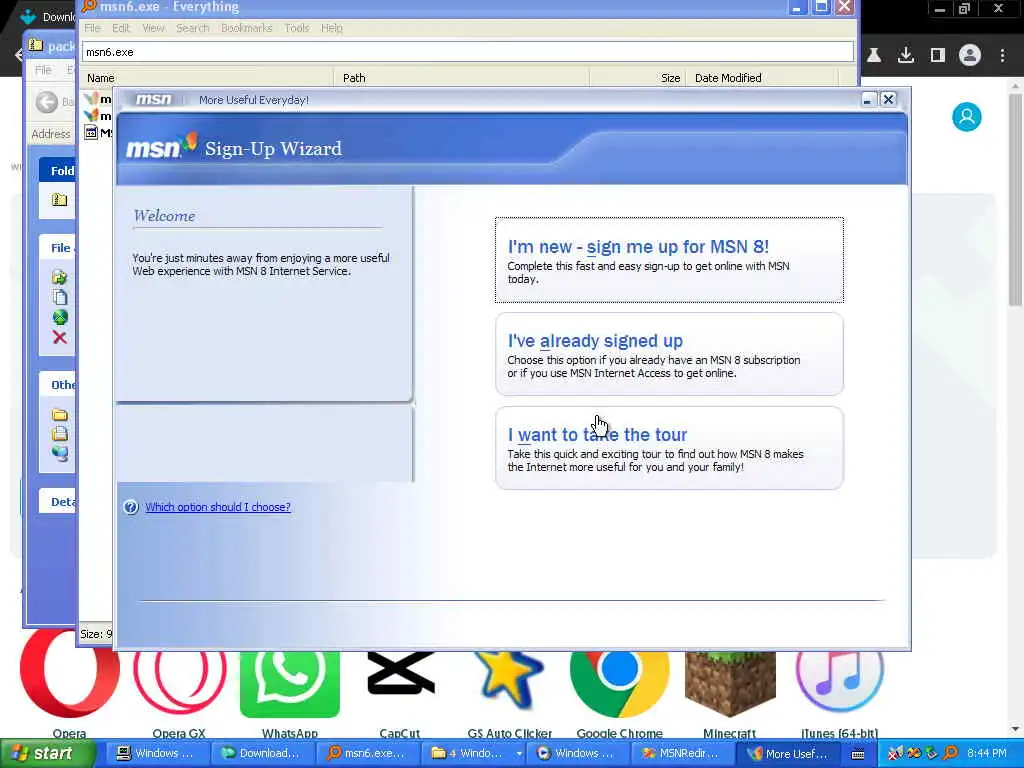Click the blue question mark help icon
The width and height of the screenshot is (1024, 768).
tap(131, 507)
